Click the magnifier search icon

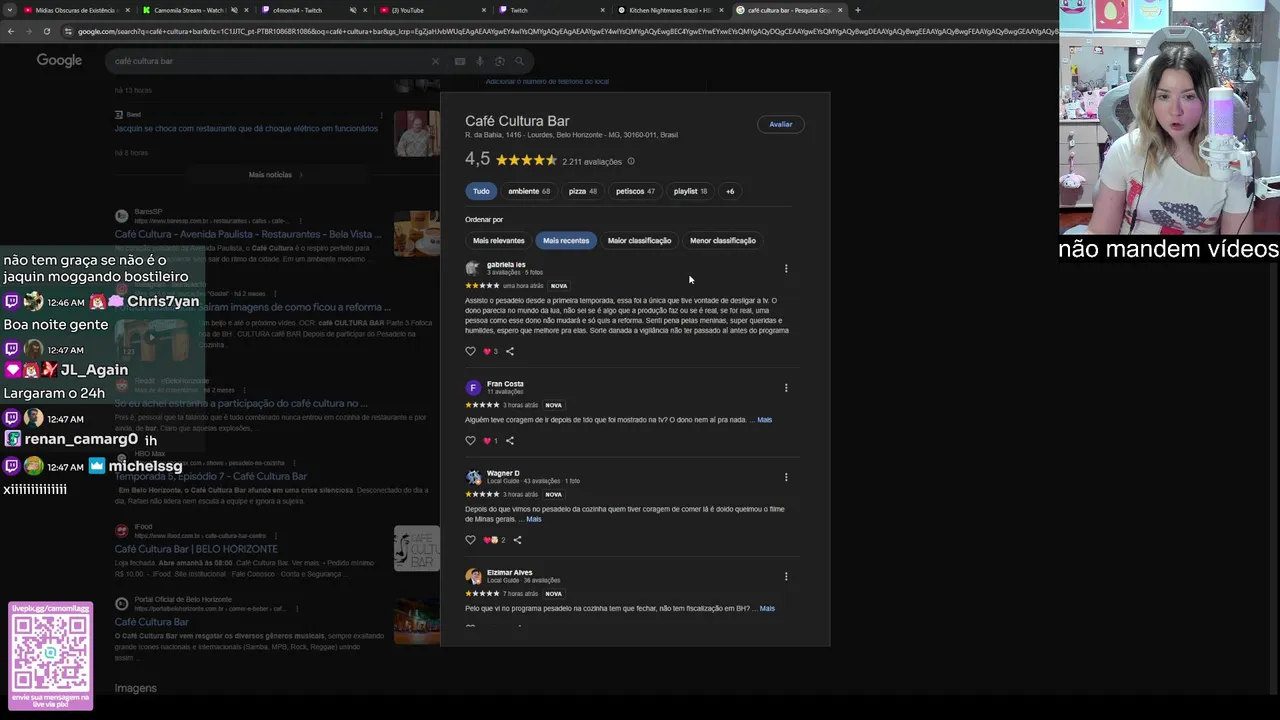[x=519, y=61]
